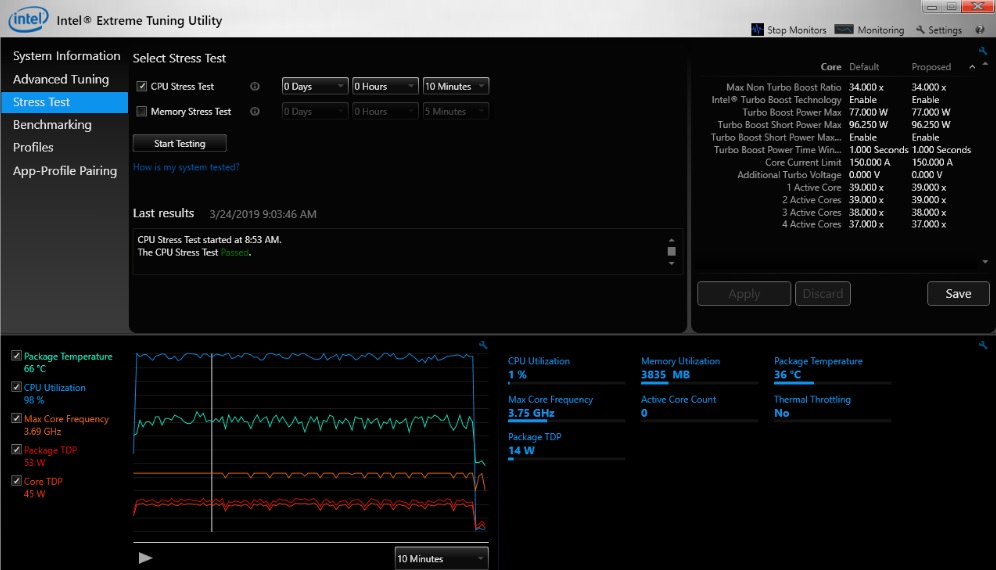
Task: Open wrench icon above monitoring graph
Action: [x=483, y=345]
